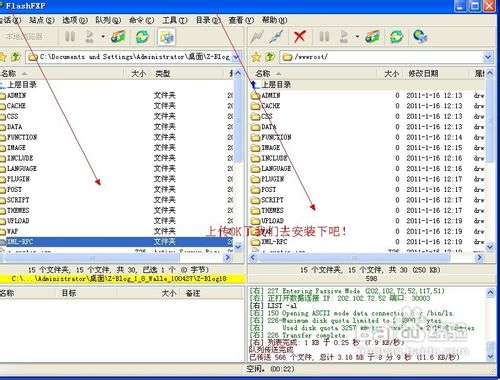Open the 帮助 (Help) menu
Screen dimensions: 500x380
tap(274, 20)
